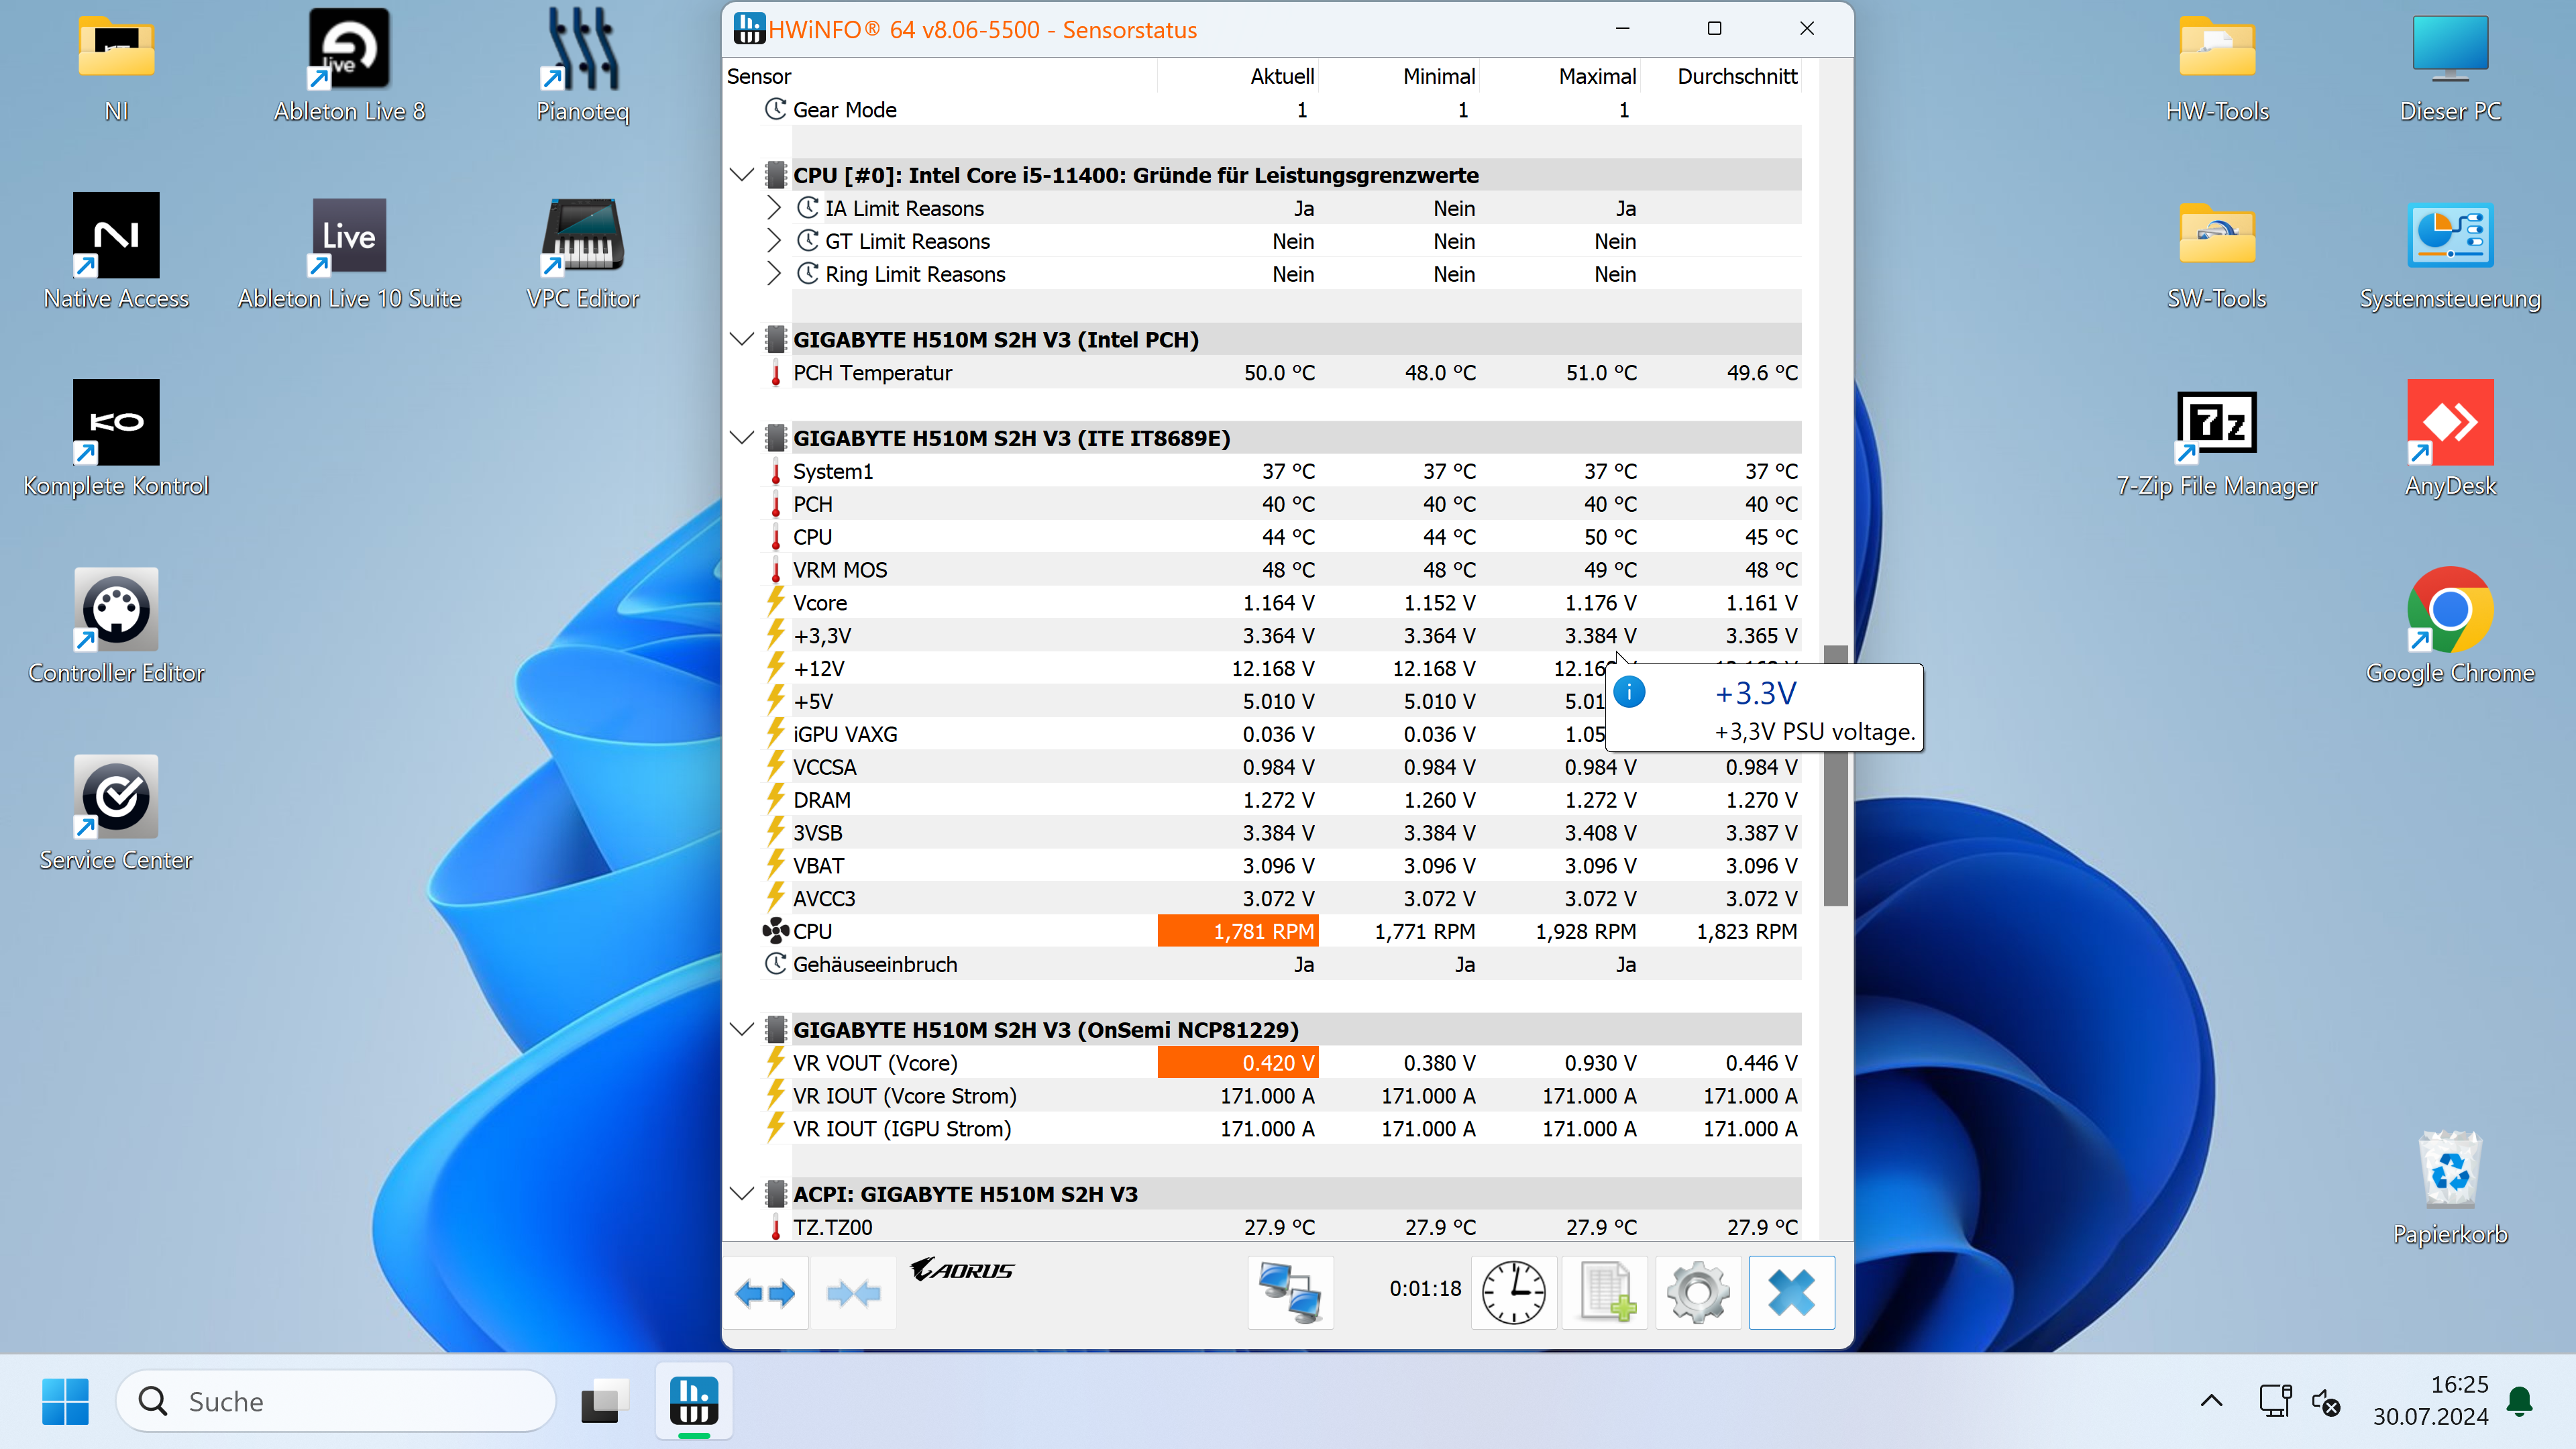
Task: Click the logging start sheet icon
Action: coord(1605,1292)
